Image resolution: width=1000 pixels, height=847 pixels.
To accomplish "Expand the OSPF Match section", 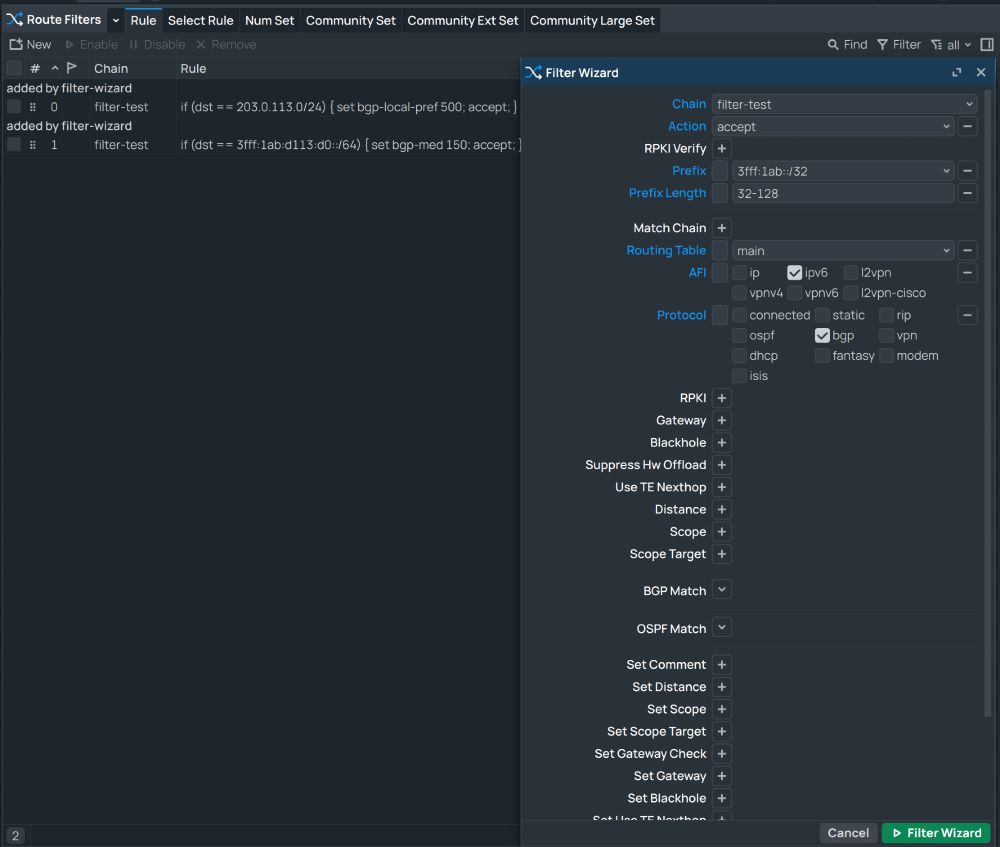I will (x=721, y=628).
